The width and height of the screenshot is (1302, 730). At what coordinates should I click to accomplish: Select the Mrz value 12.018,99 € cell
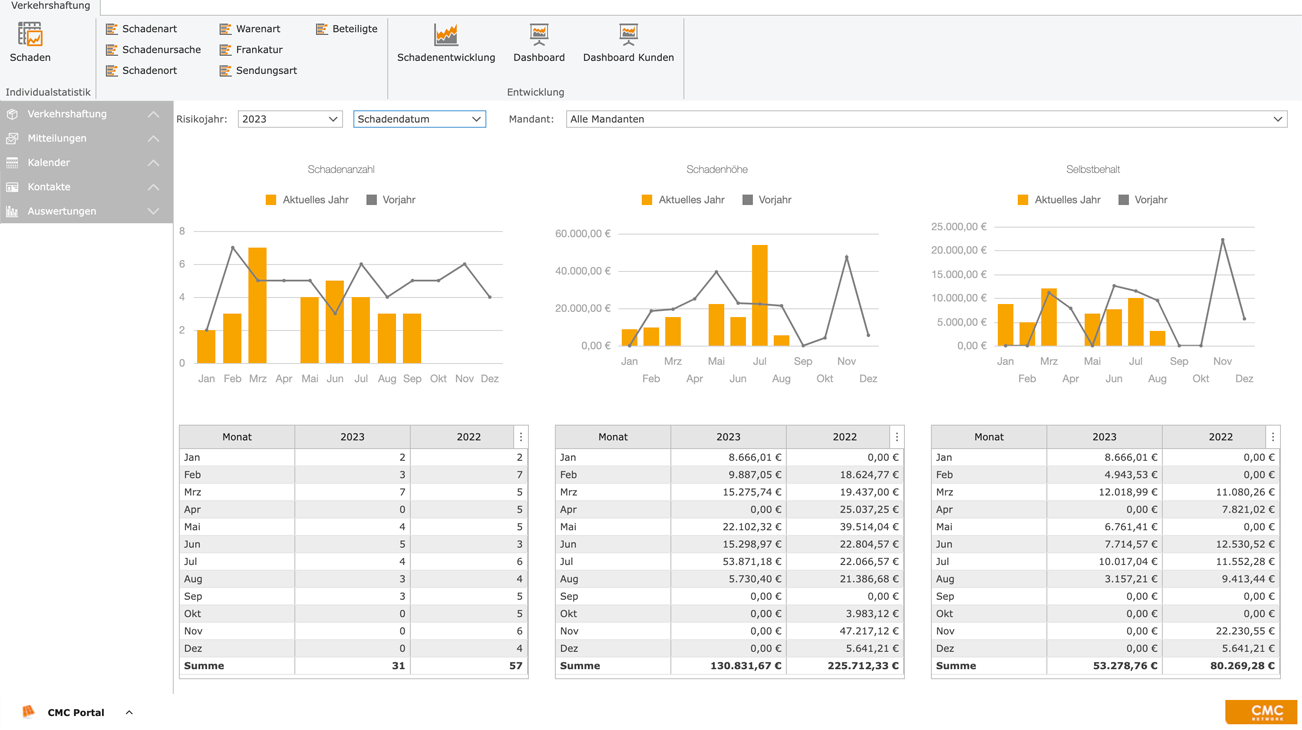click(x=1104, y=492)
